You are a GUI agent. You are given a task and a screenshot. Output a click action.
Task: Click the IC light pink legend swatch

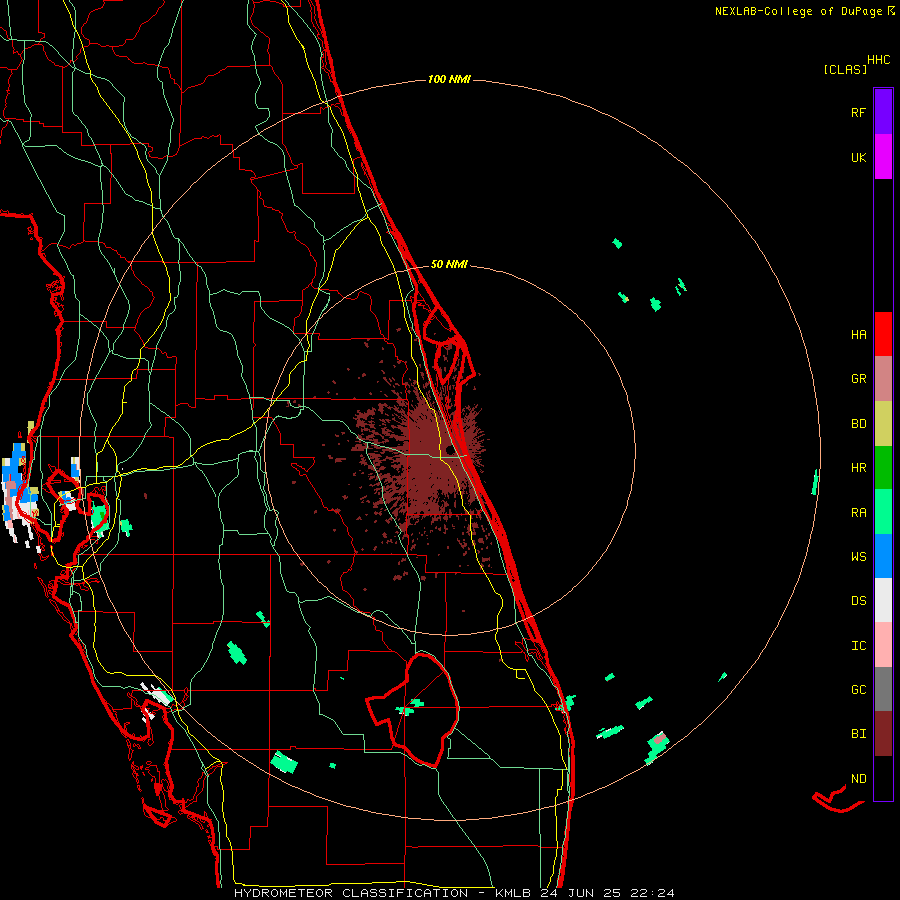883,645
